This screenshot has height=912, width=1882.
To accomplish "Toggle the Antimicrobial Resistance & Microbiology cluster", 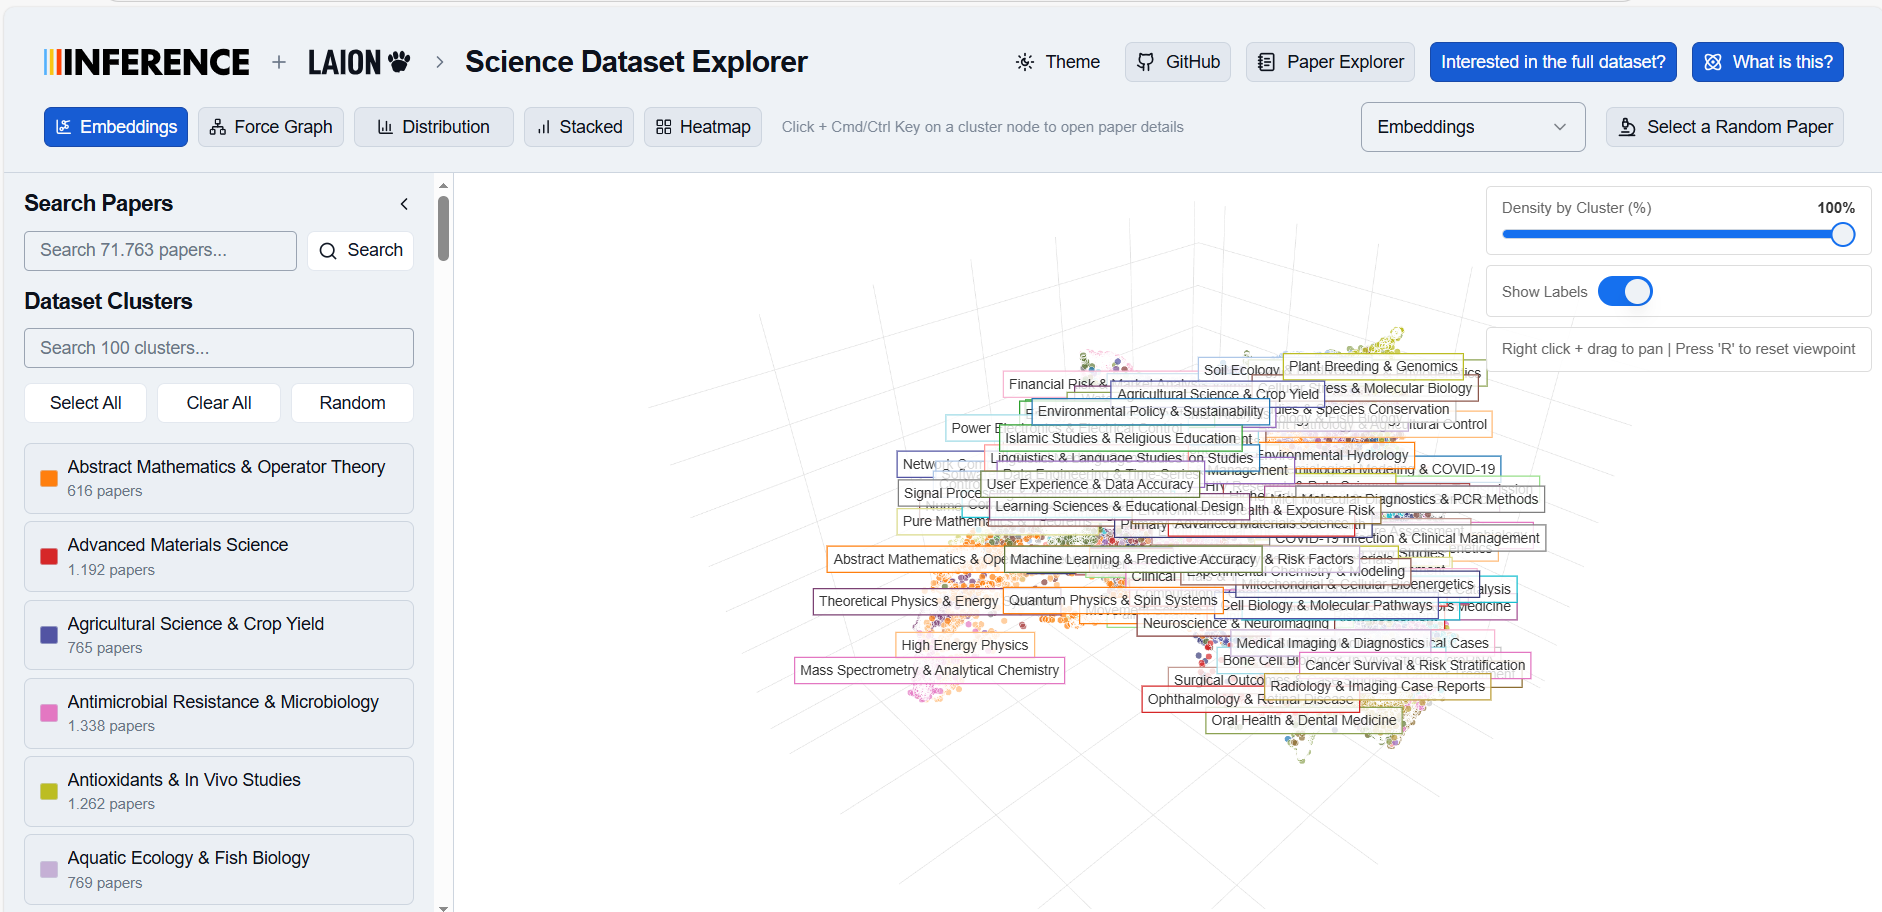I will click(x=219, y=713).
